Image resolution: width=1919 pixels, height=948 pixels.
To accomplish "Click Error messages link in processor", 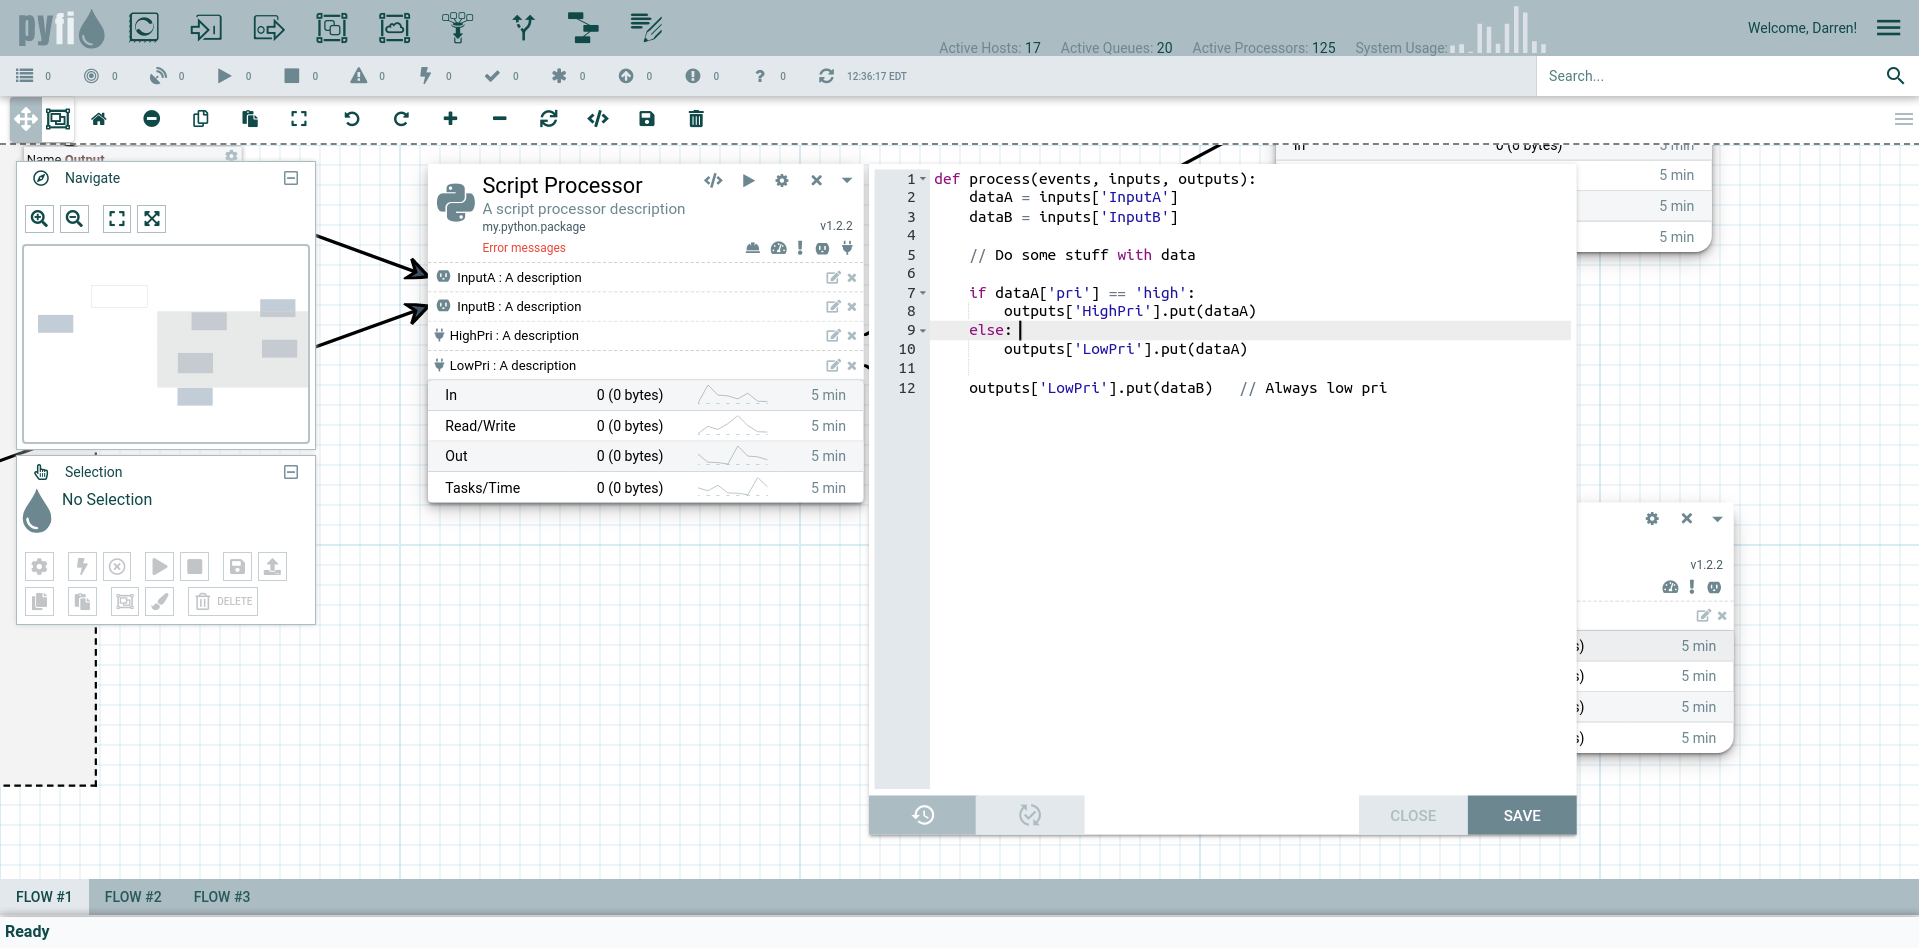I will 524,248.
